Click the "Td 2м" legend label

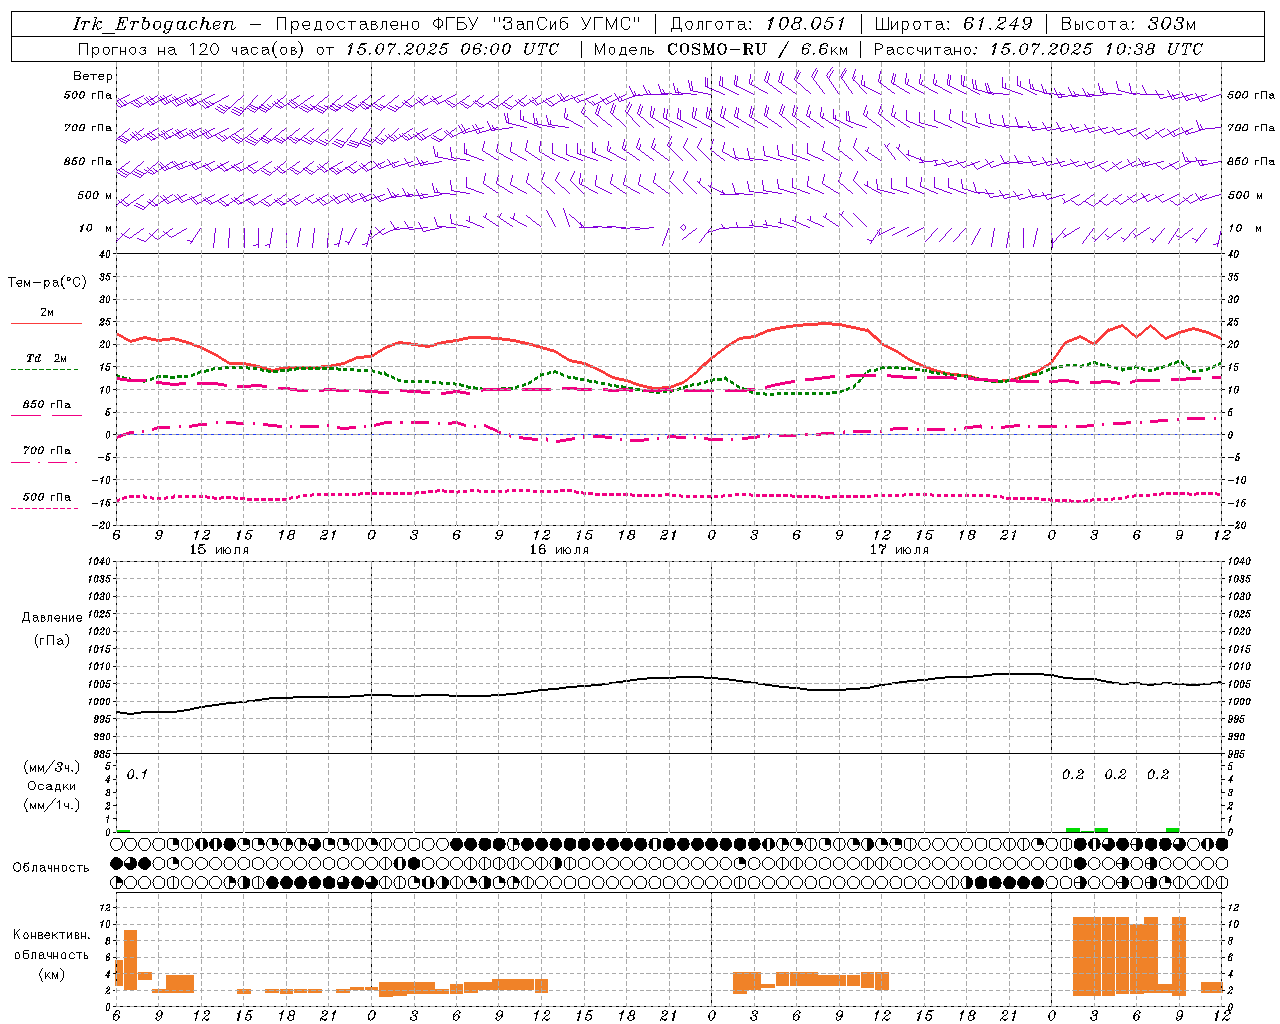click(x=47, y=358)
